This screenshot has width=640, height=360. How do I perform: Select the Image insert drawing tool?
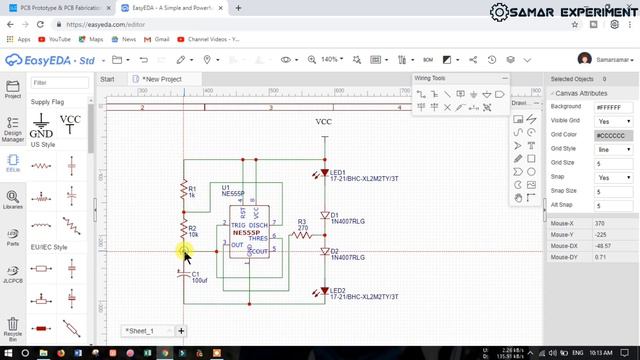(531, 185)
